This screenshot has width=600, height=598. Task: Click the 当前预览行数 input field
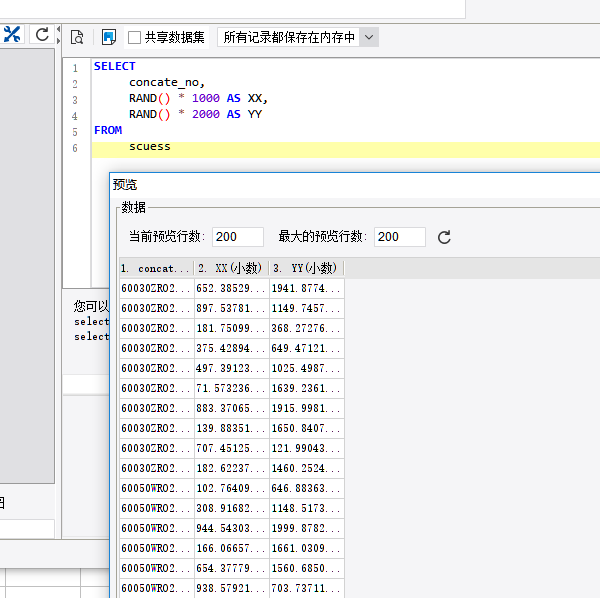(x=238, y=237)
